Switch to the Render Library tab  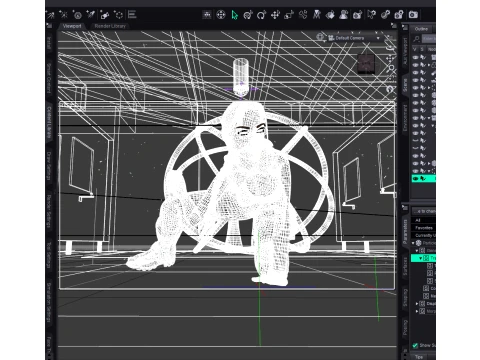pos(110,26)
